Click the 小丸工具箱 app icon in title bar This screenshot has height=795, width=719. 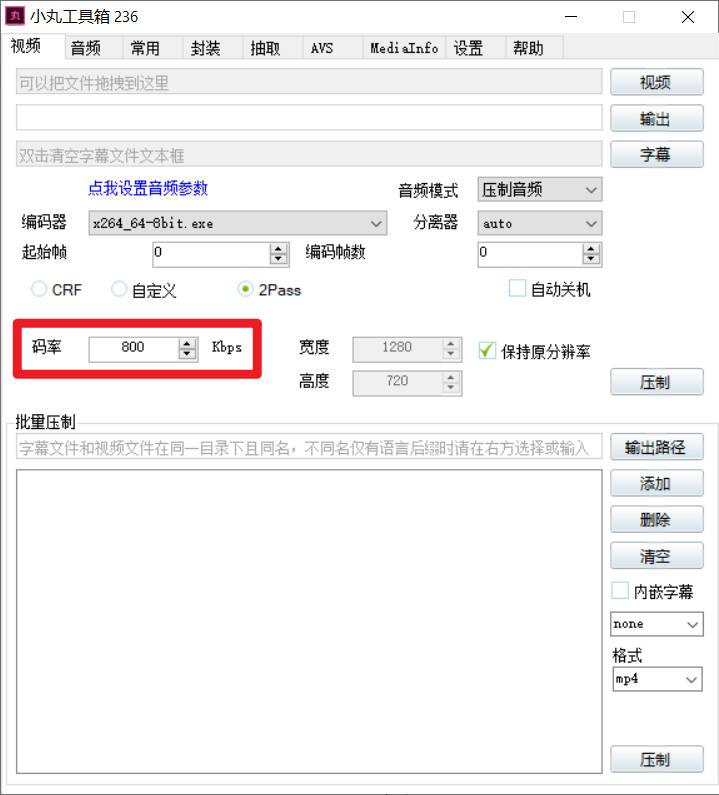pyautogui.click(x=16, y=16)
